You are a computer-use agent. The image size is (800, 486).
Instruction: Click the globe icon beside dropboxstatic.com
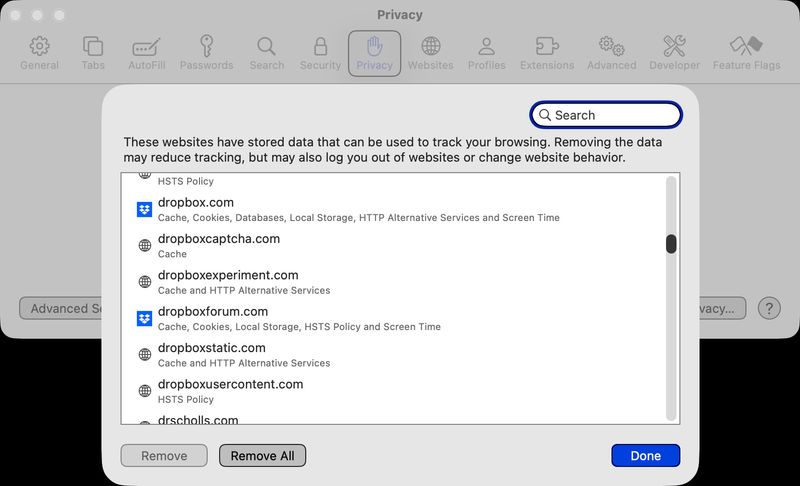(145, 354)
